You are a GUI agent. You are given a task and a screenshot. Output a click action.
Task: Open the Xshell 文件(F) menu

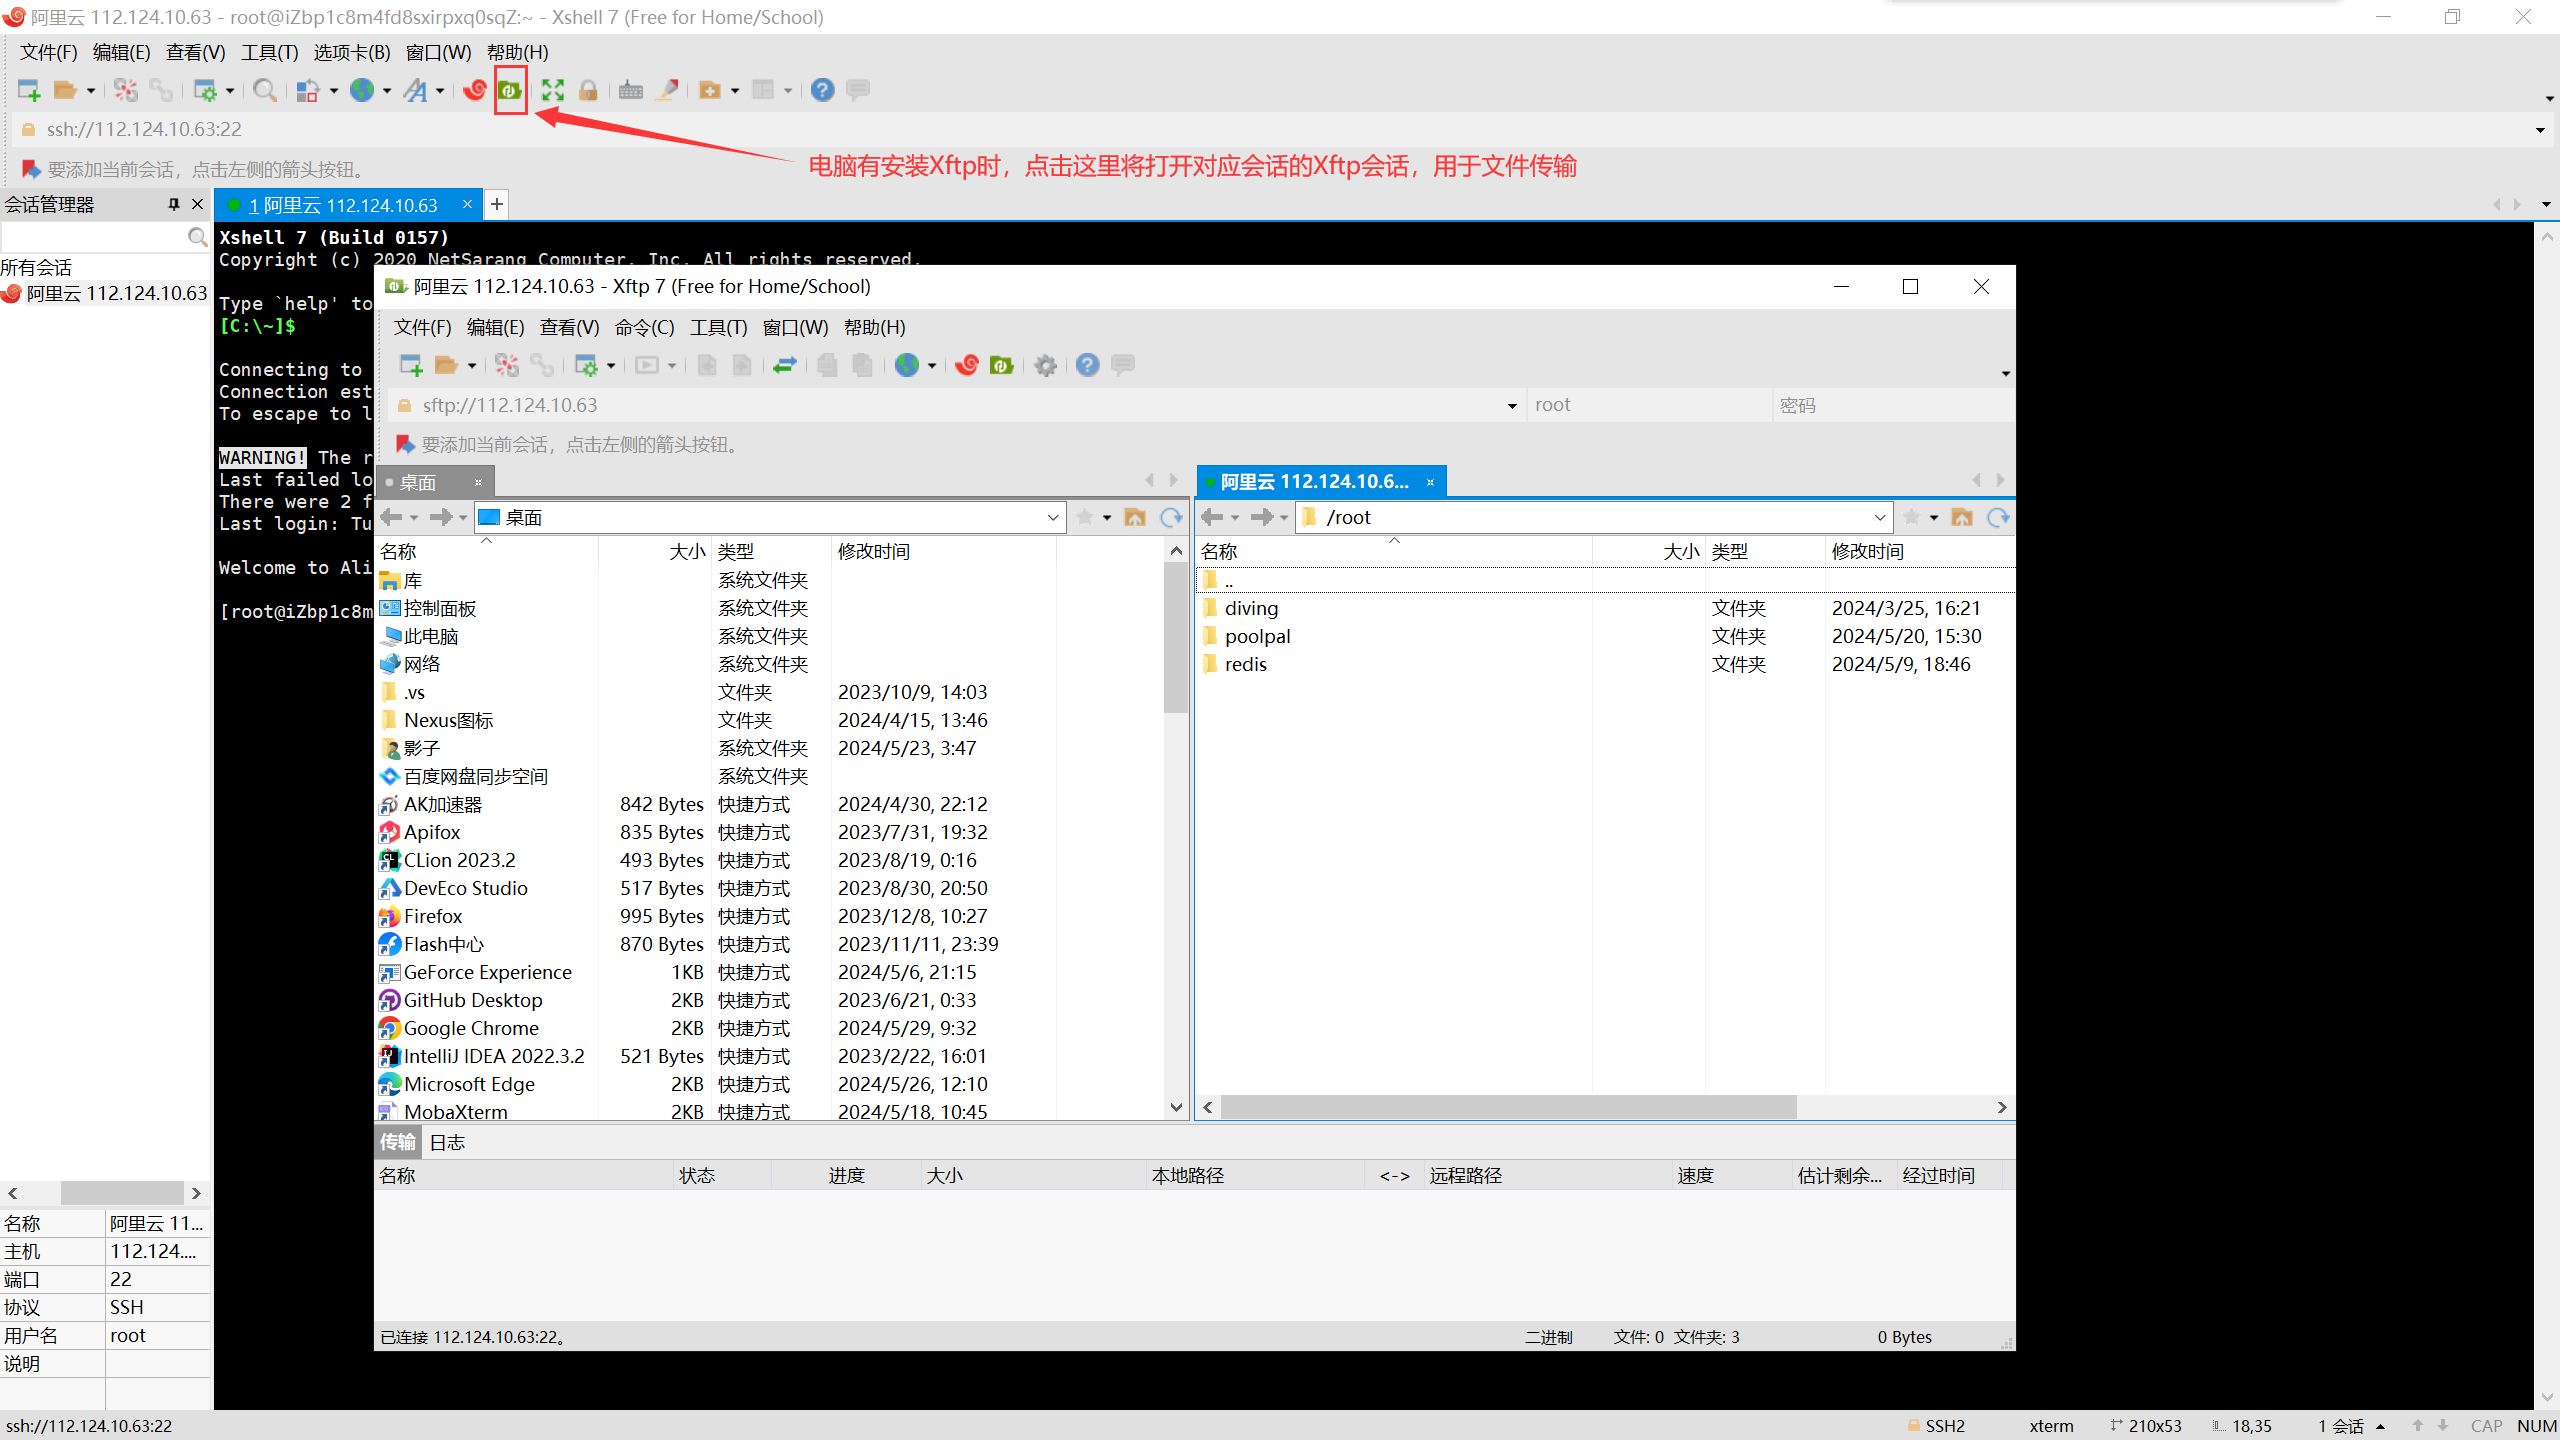tap(48, 53)
